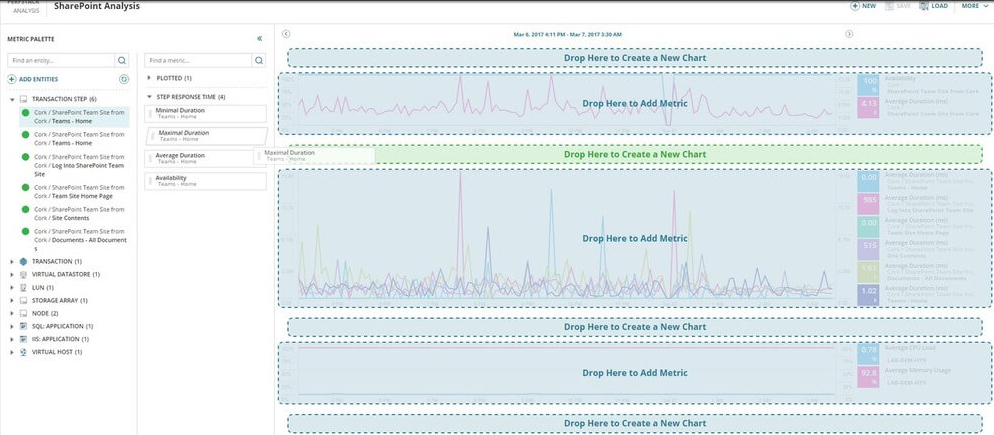Click the 0.78 Average CPU Load swatch
994x435 pixels.
point(868,354)
